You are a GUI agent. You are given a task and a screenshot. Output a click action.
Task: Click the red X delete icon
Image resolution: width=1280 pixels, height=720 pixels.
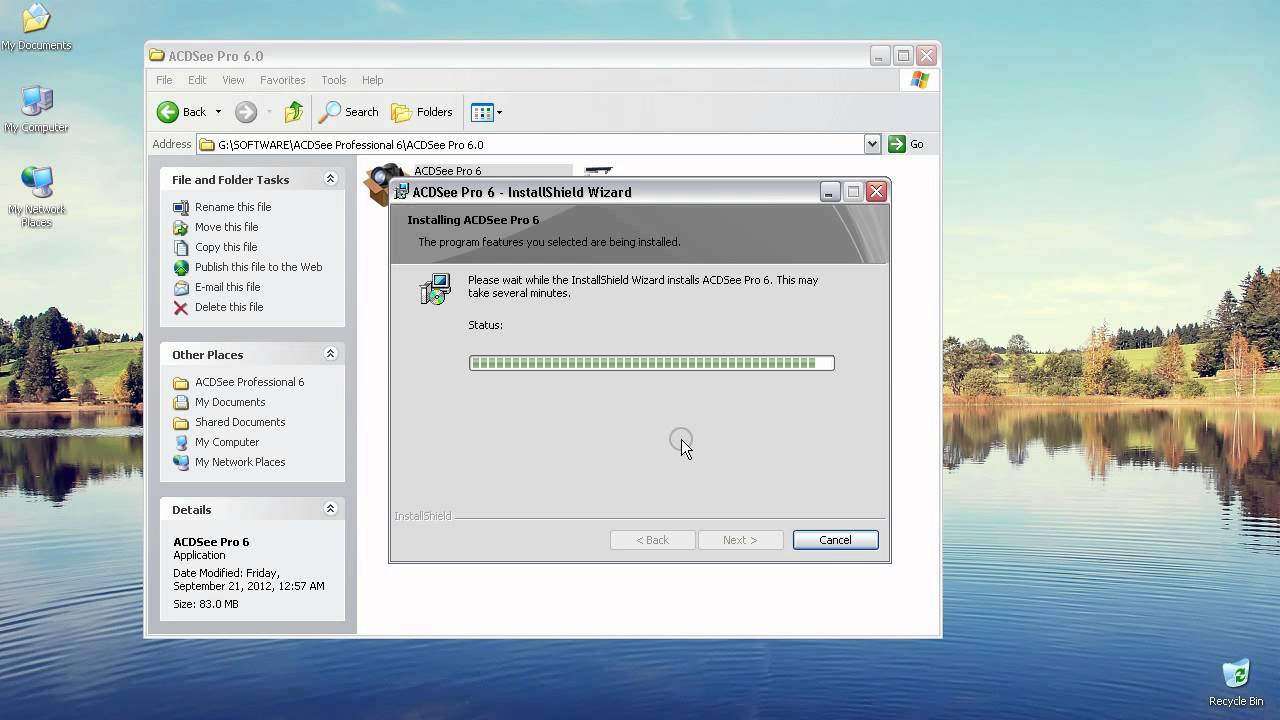[x=181, y=308]
